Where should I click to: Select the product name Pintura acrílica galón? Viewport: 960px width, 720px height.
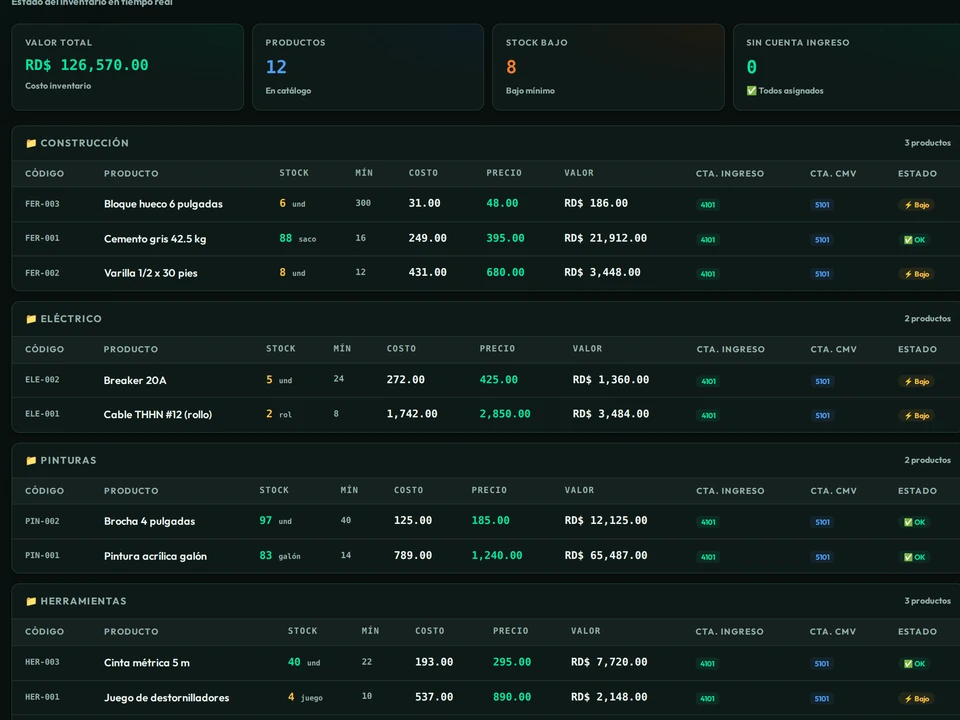(x=156, y=556)
